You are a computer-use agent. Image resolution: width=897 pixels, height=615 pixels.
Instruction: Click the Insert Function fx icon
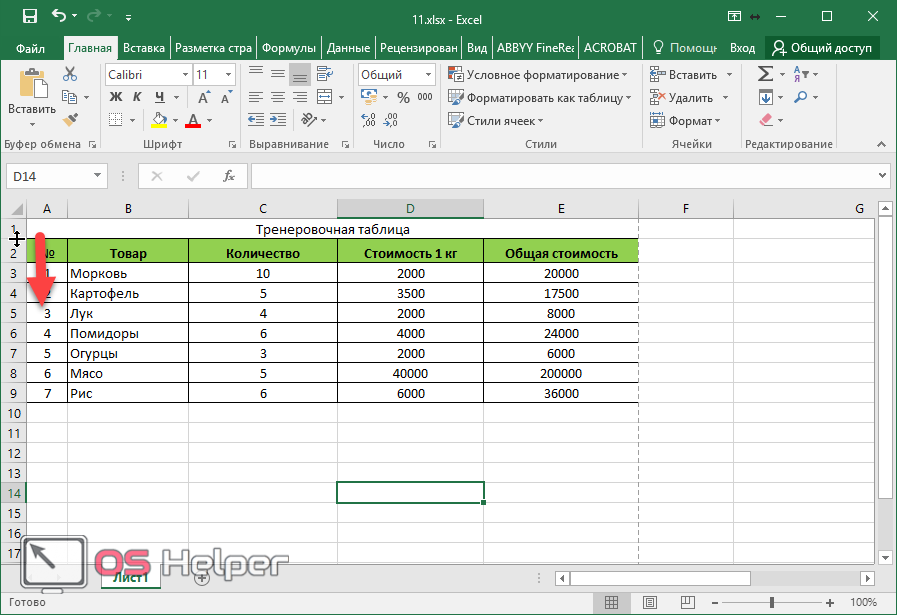(229, 176)
